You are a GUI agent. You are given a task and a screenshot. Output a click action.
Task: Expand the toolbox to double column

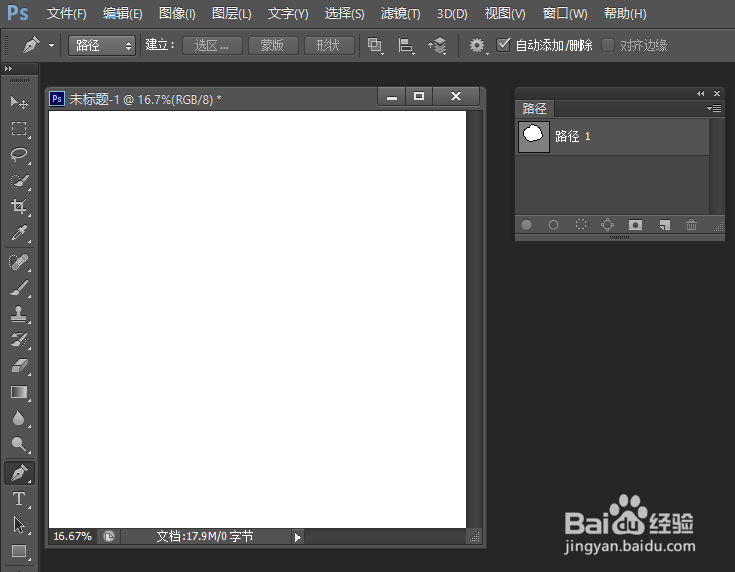pyautogui.click(x=8, y=68)
